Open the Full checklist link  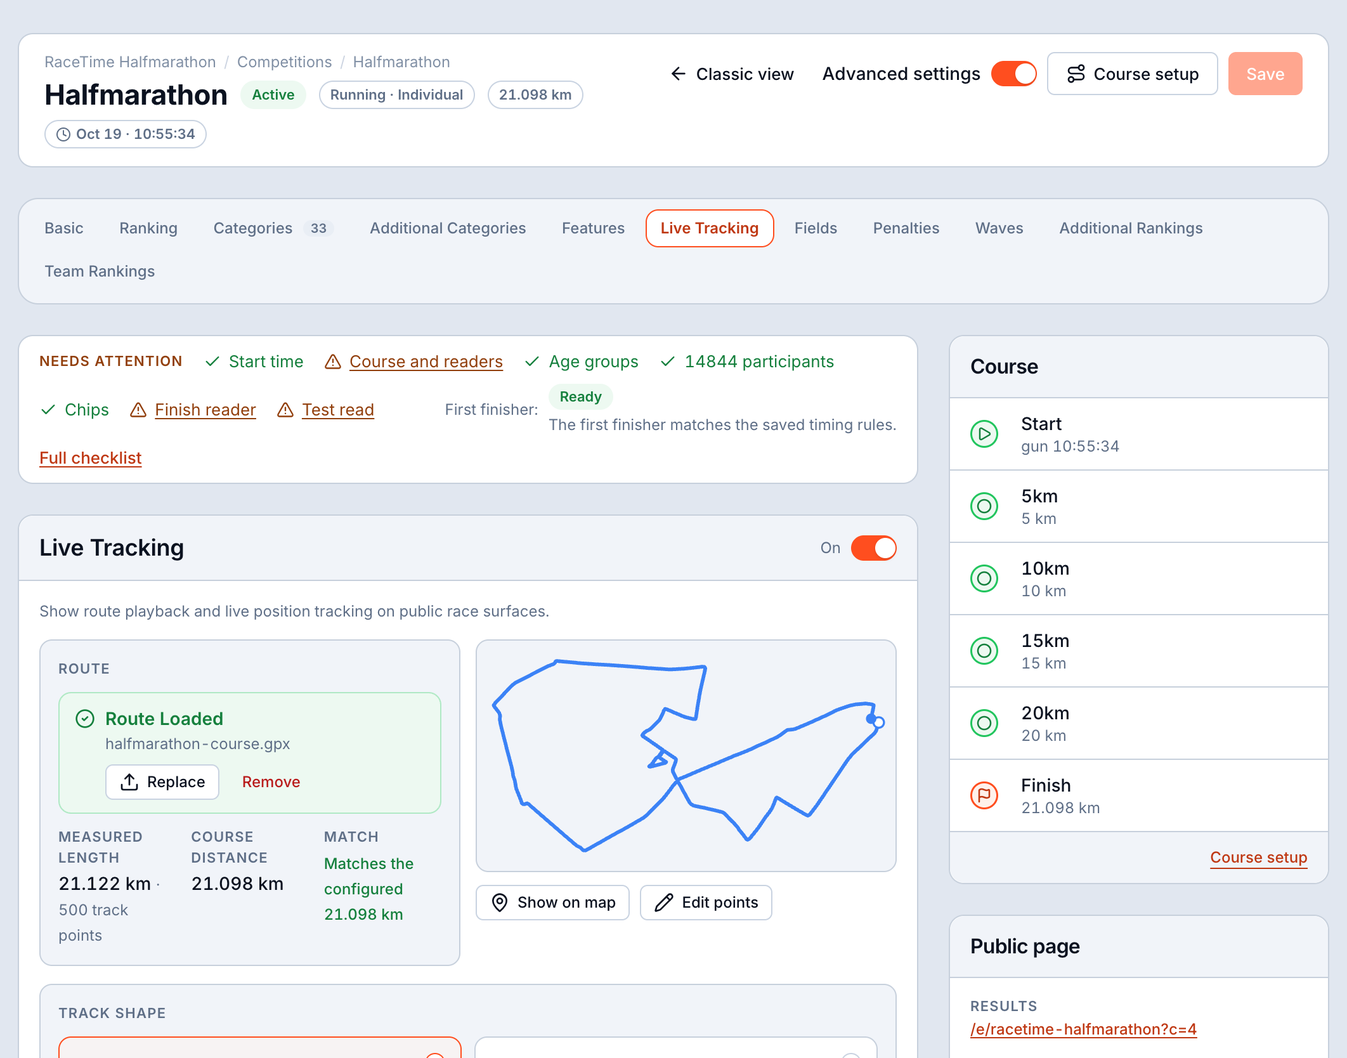click(x=91, y=458)
